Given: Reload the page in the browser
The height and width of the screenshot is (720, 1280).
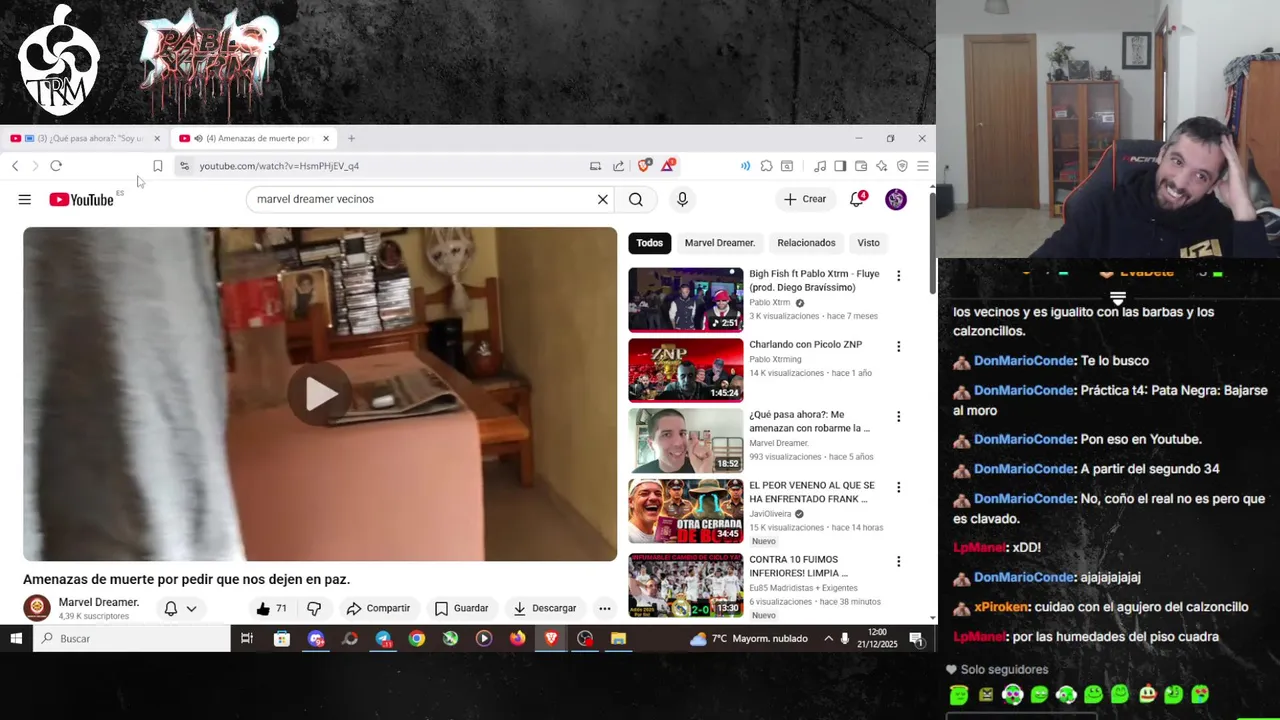Looking at the screenshot, I should [56, 166].
